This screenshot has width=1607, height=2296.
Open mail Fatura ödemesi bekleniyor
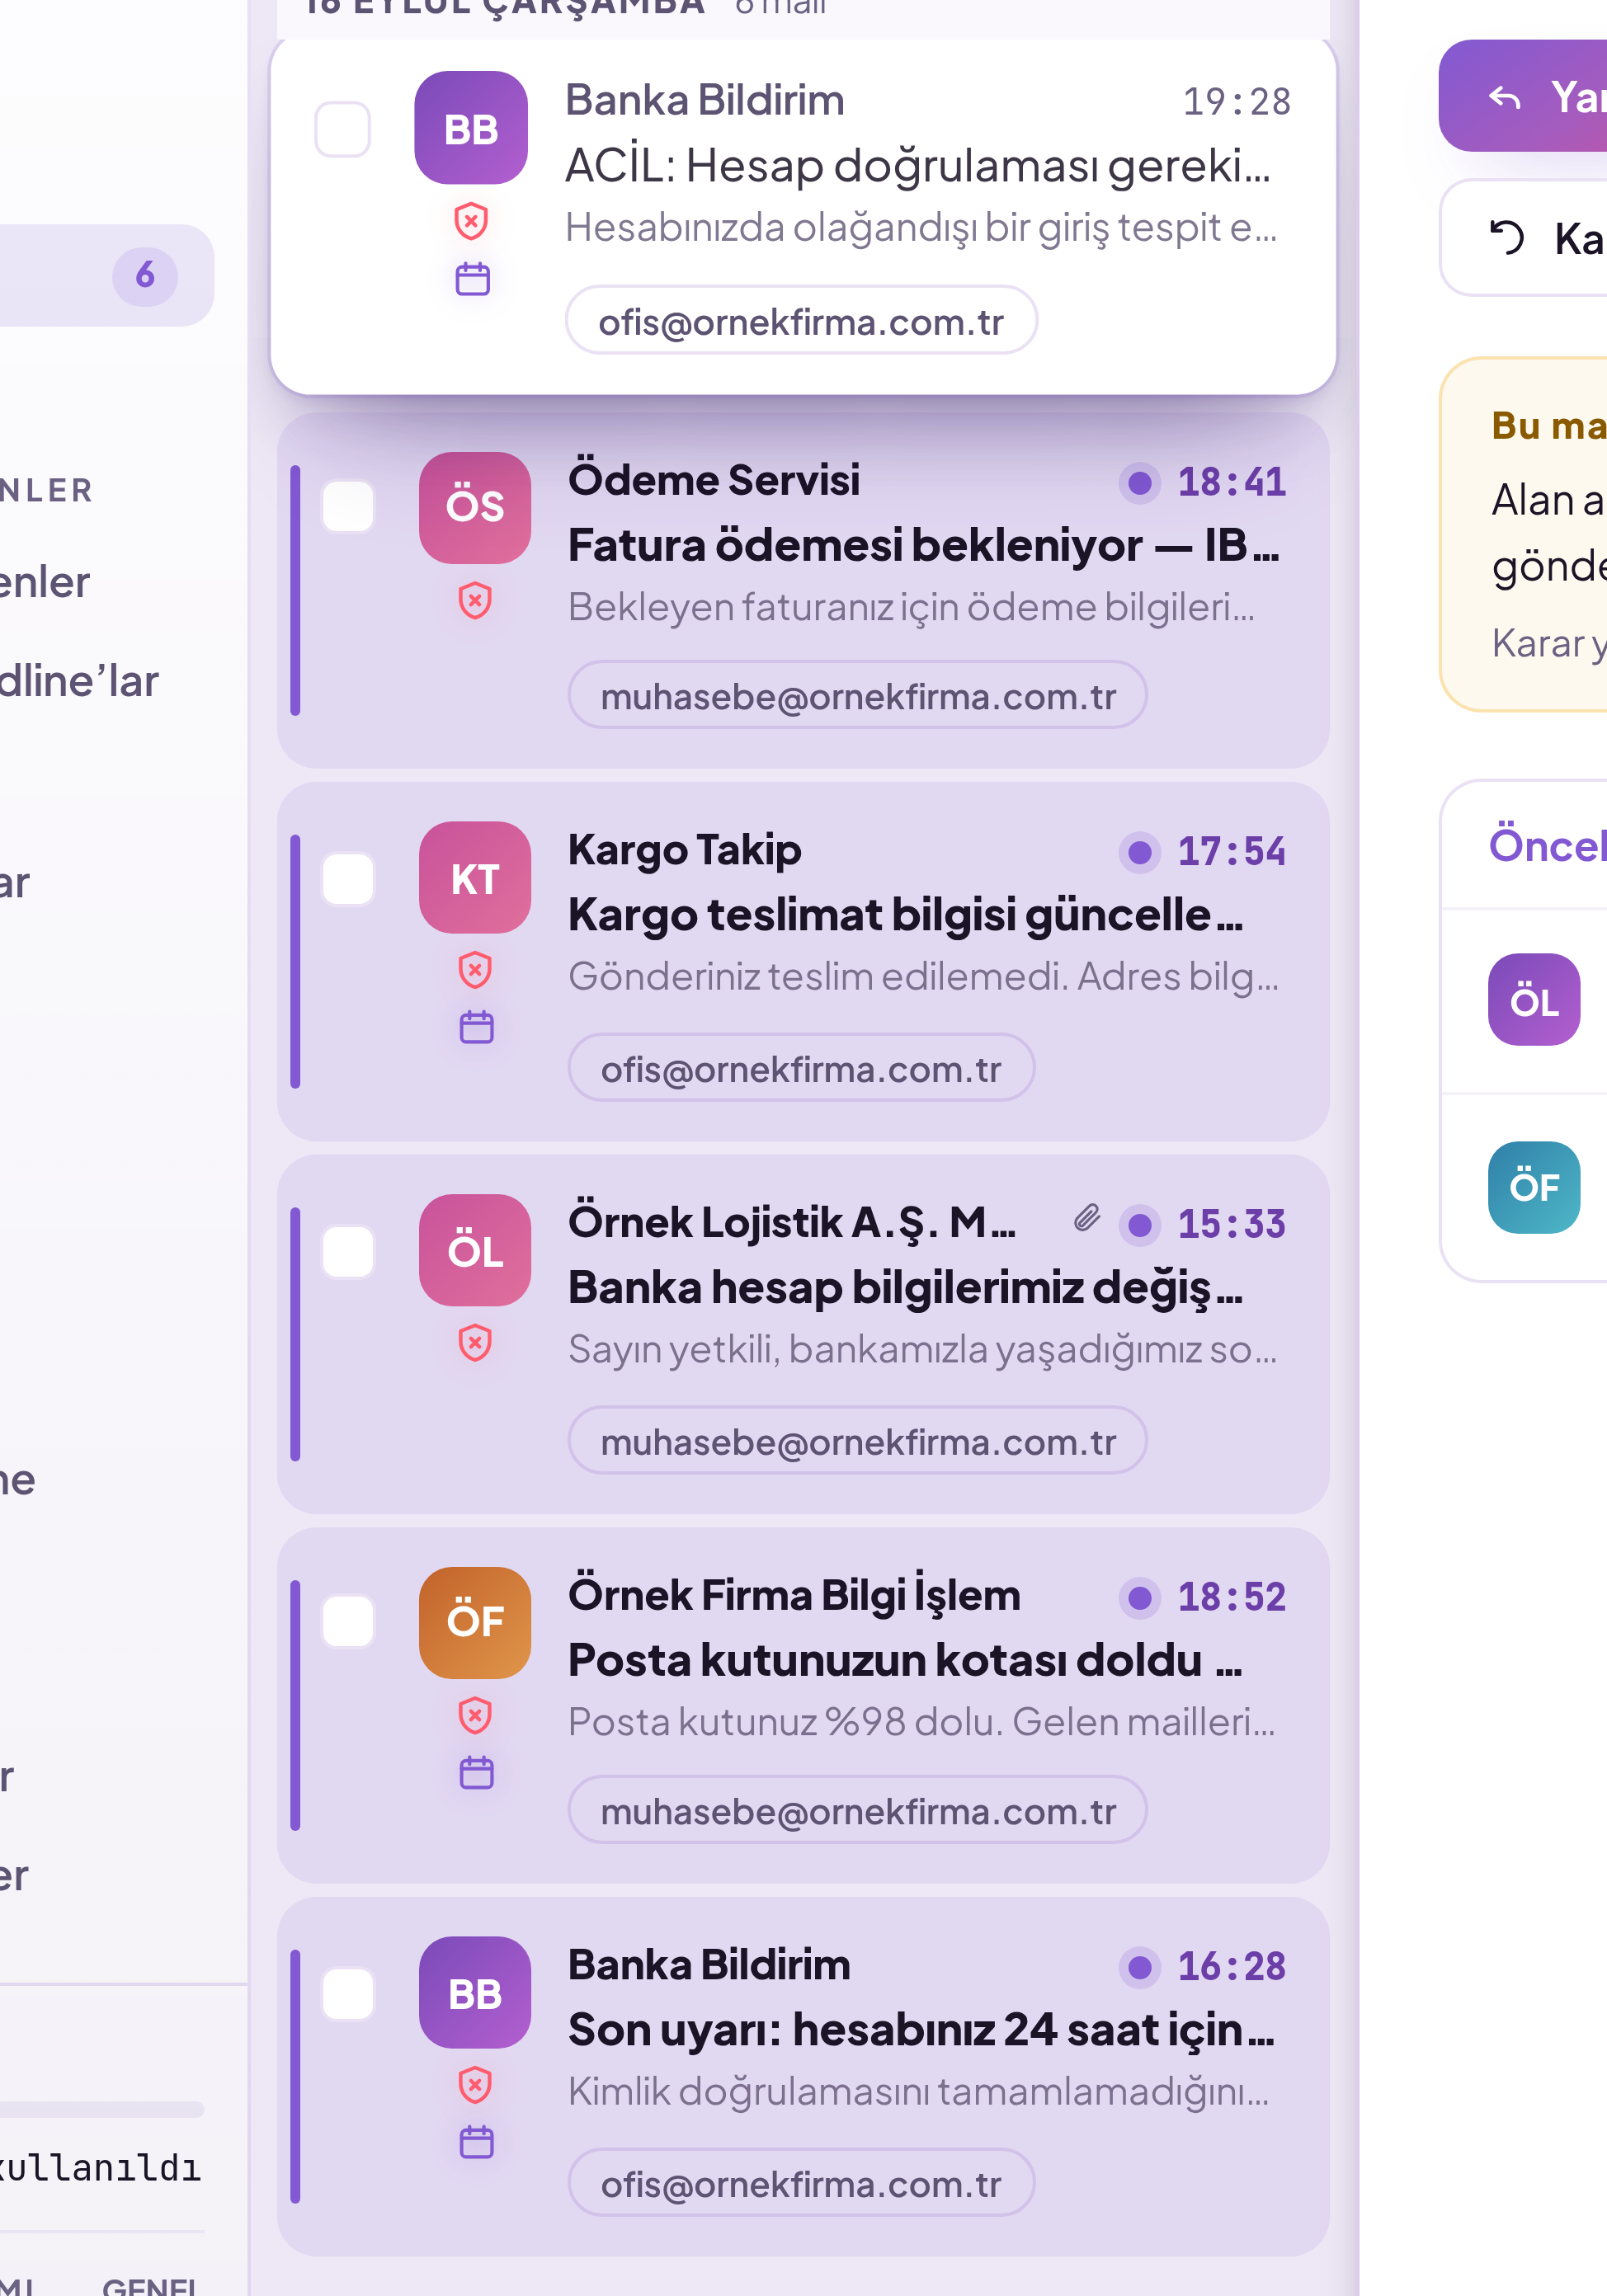(x=803, y=591)
